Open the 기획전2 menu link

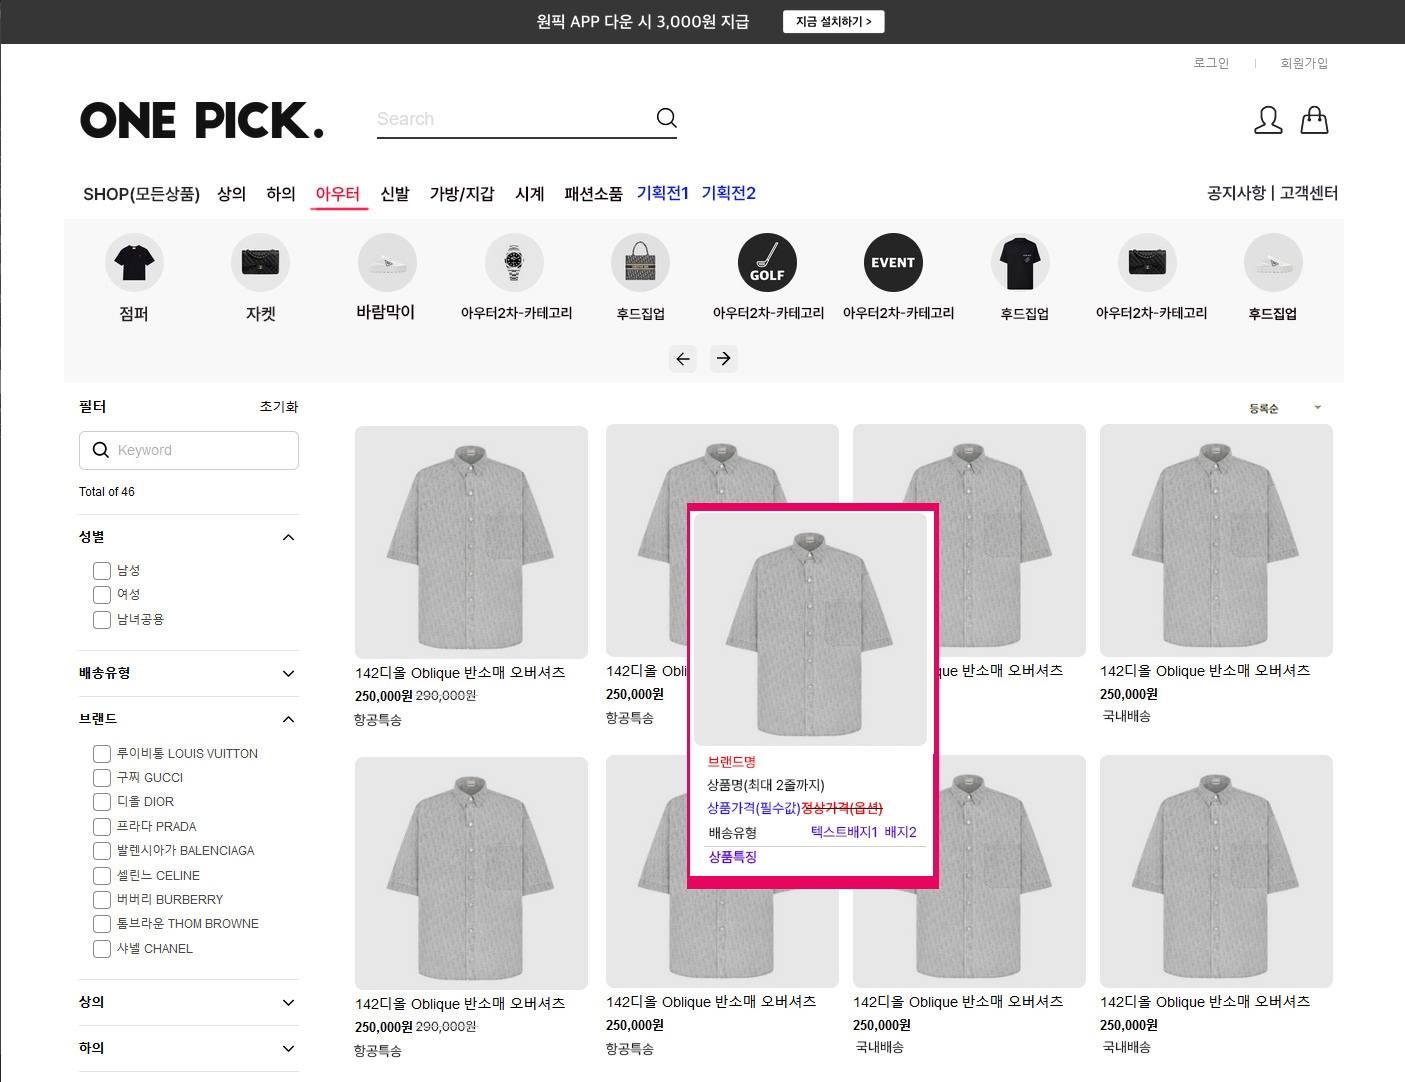click(729, 193)
